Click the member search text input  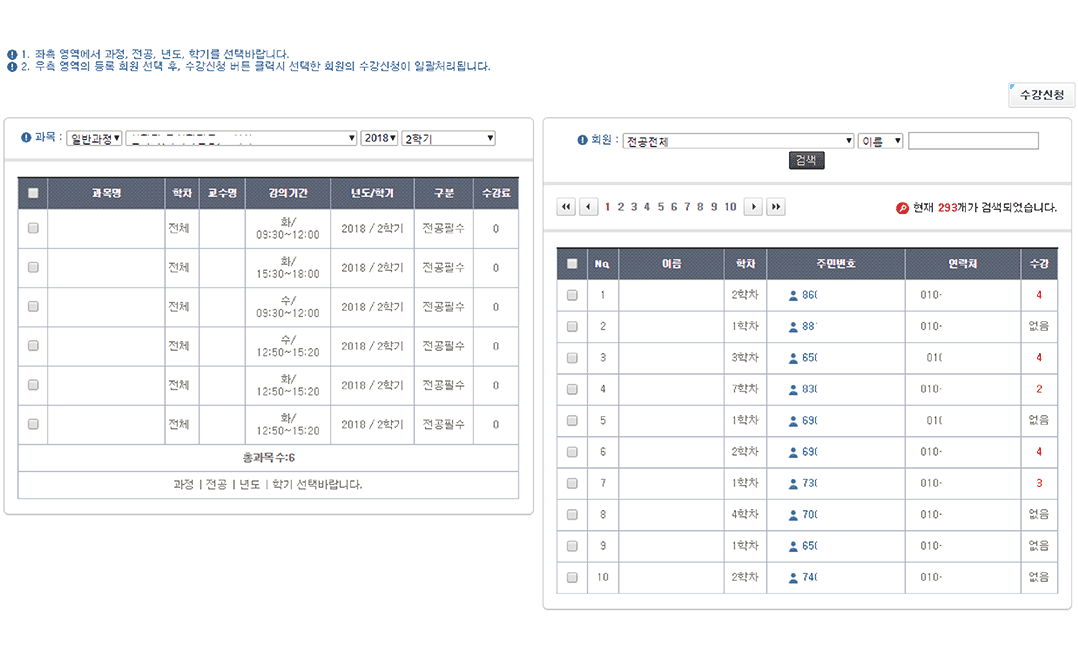(x=973, y=141)
